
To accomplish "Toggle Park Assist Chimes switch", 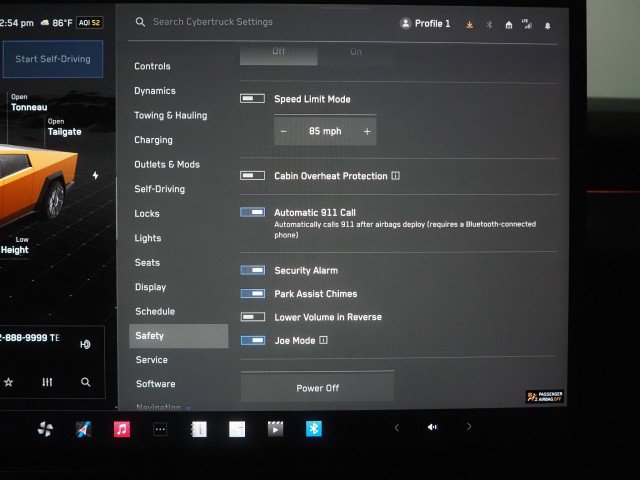I will pyautogui.click(x=253, y=293).
